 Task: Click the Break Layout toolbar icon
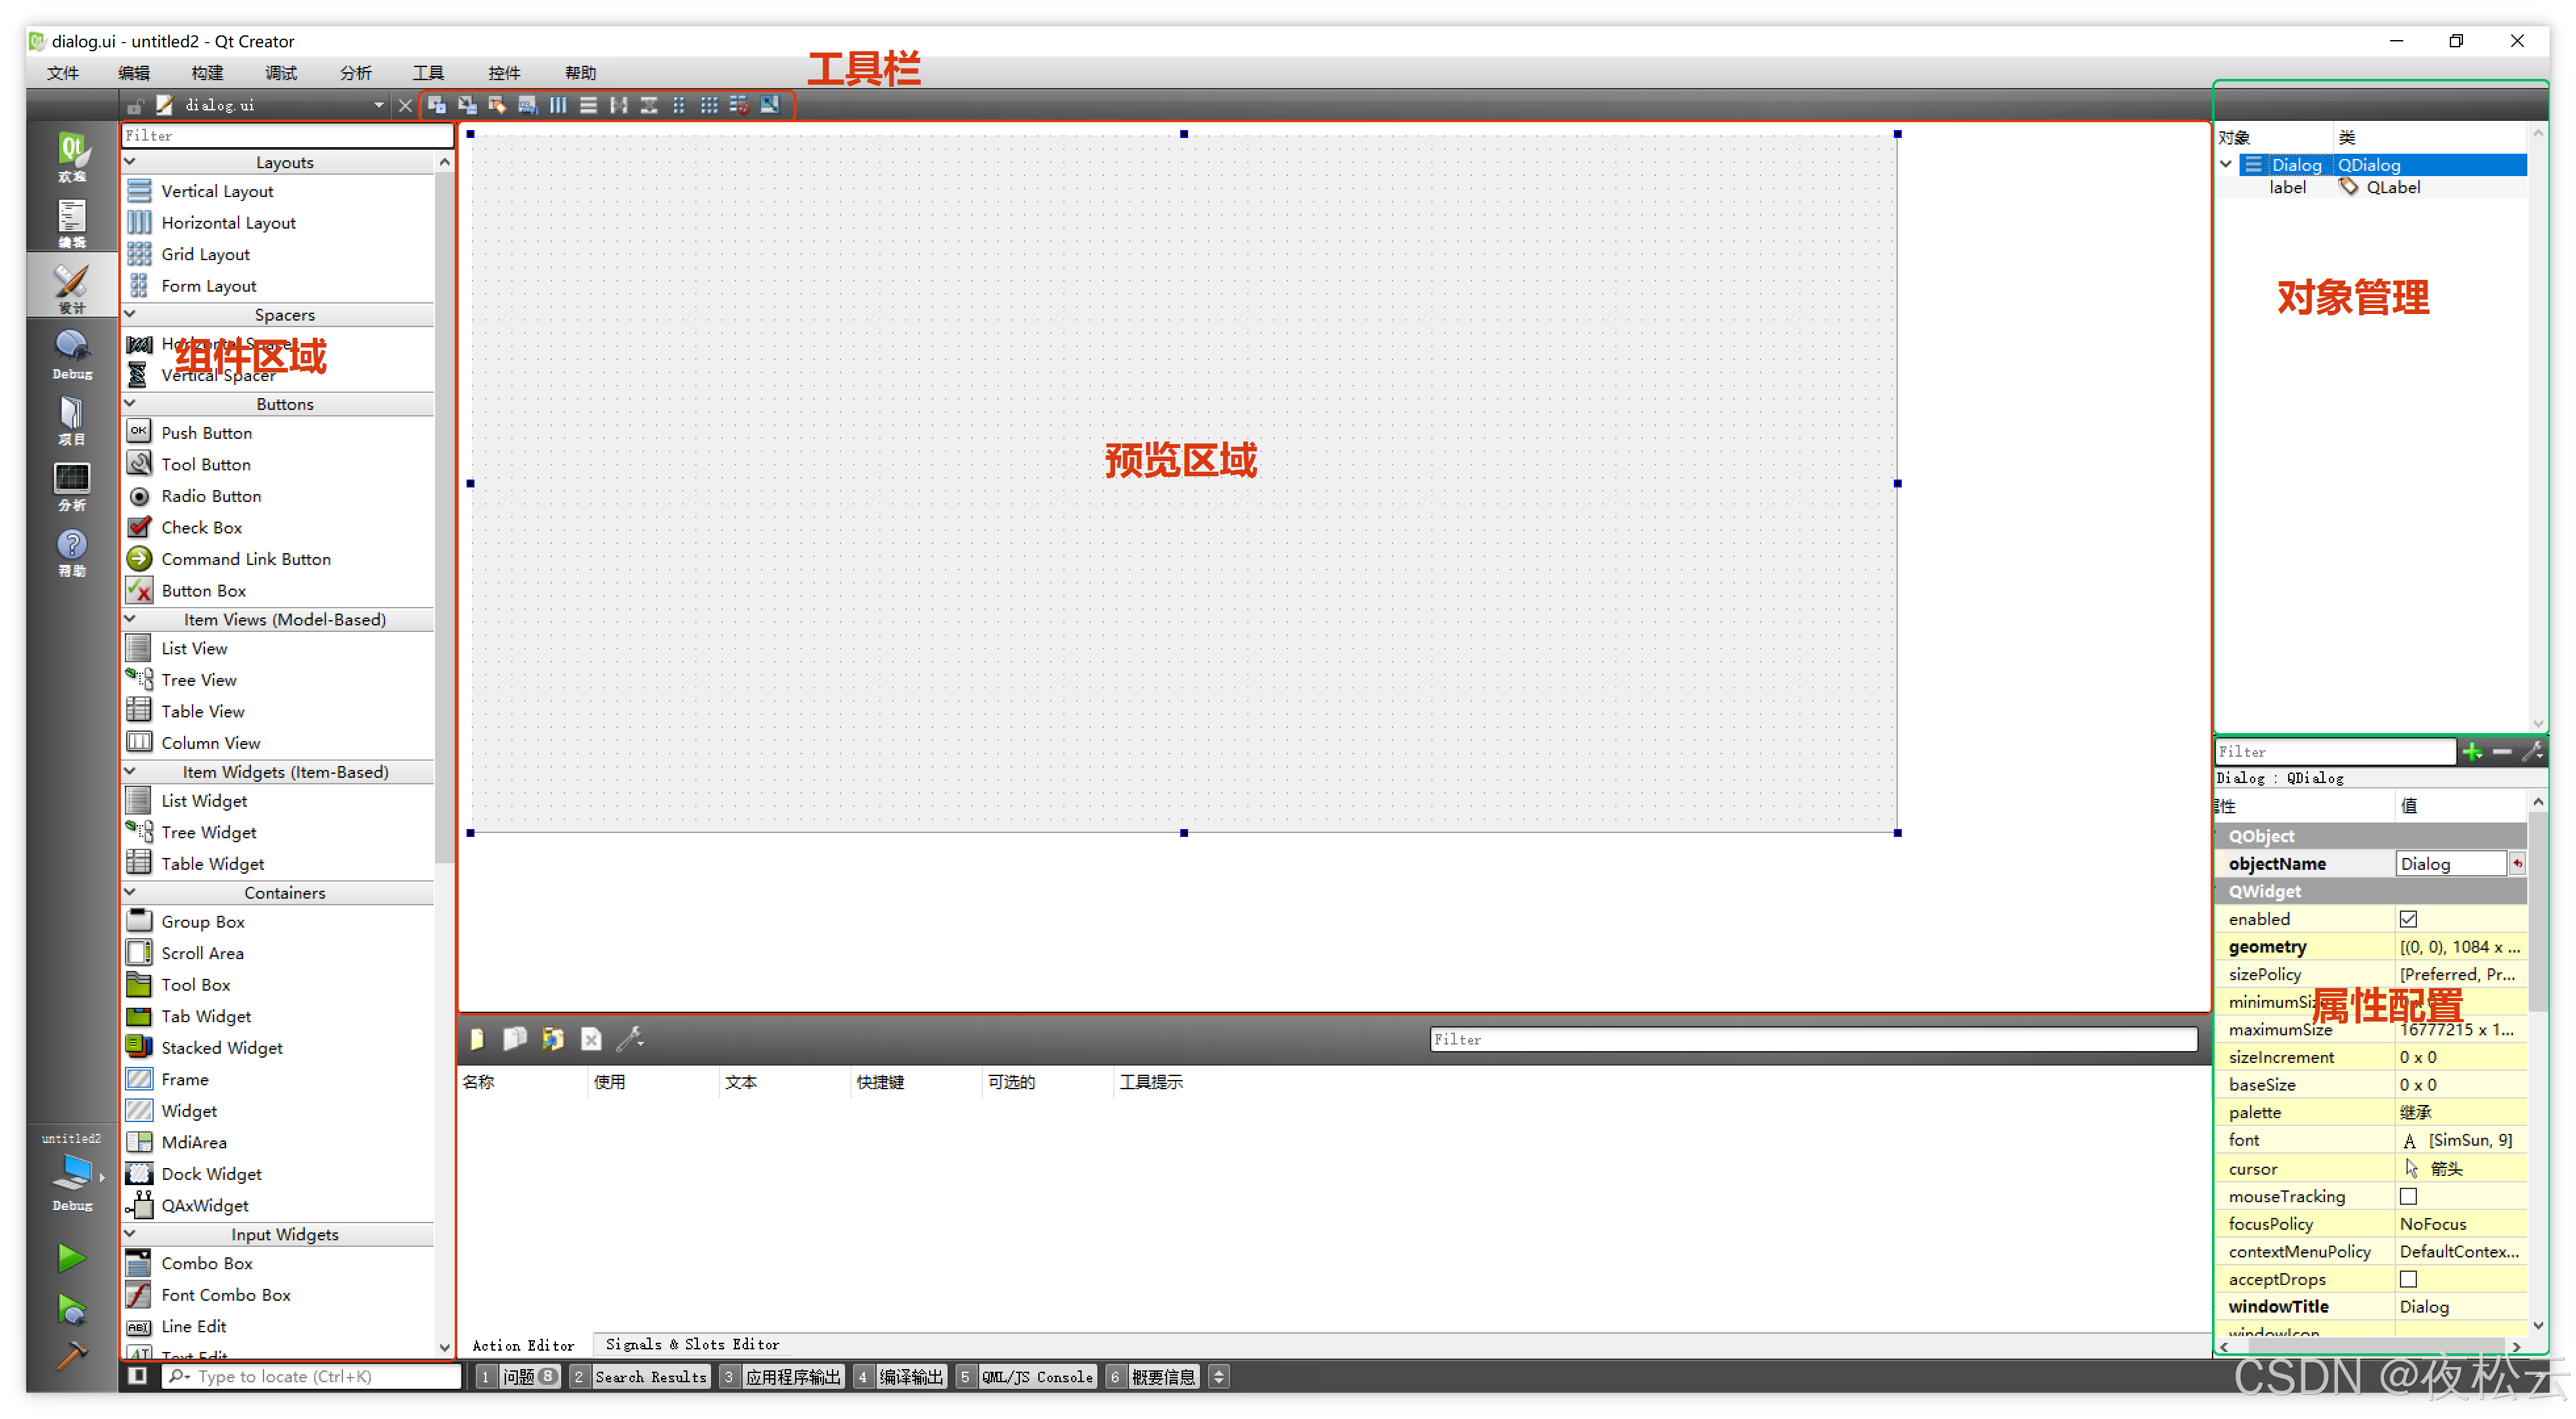pos(739,105)
